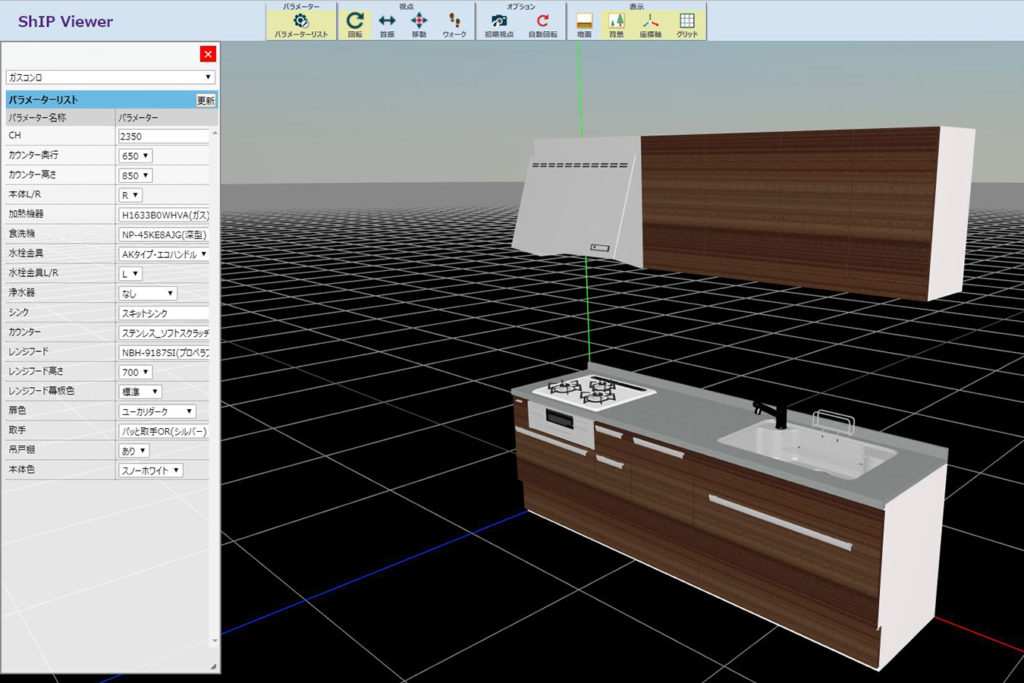Click the 浄水器 row label
The height and width of the screenshot is (683, 1024).
coord(22,293)
